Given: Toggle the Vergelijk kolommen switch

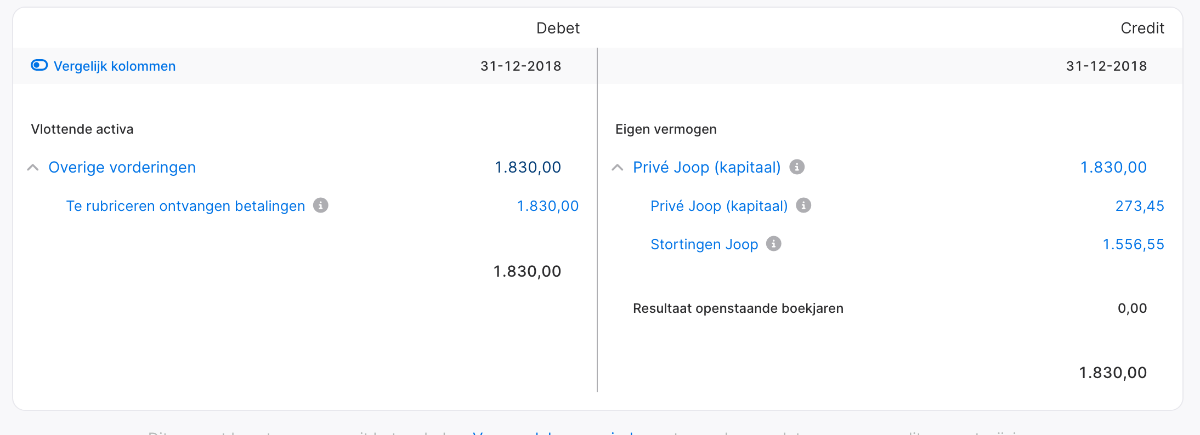Looking at the screenshot, I should click(40, 66).
